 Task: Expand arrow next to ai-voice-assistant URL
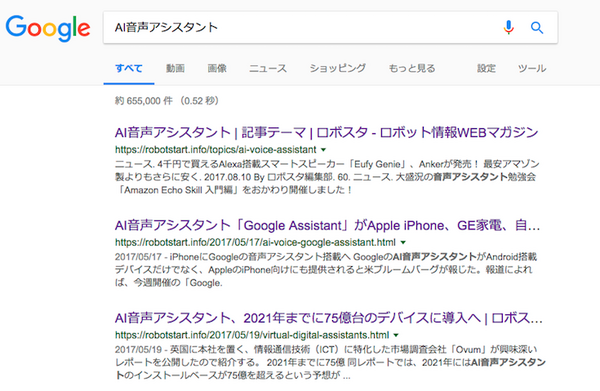(x=323, y=150)
